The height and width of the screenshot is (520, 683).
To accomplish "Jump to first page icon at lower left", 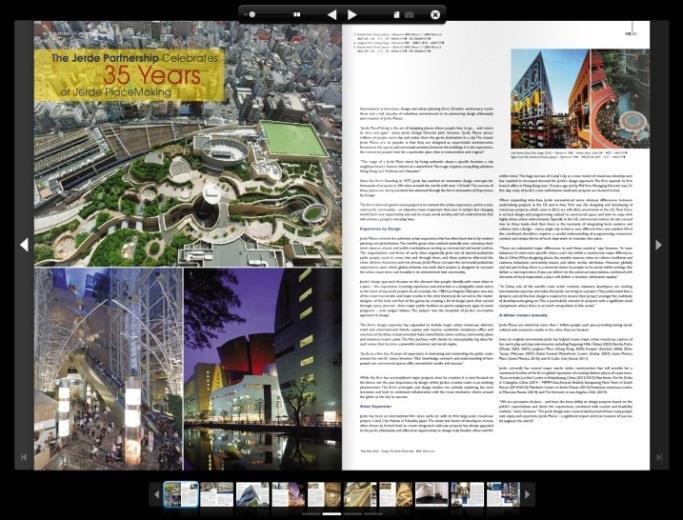I will [24, 457].
